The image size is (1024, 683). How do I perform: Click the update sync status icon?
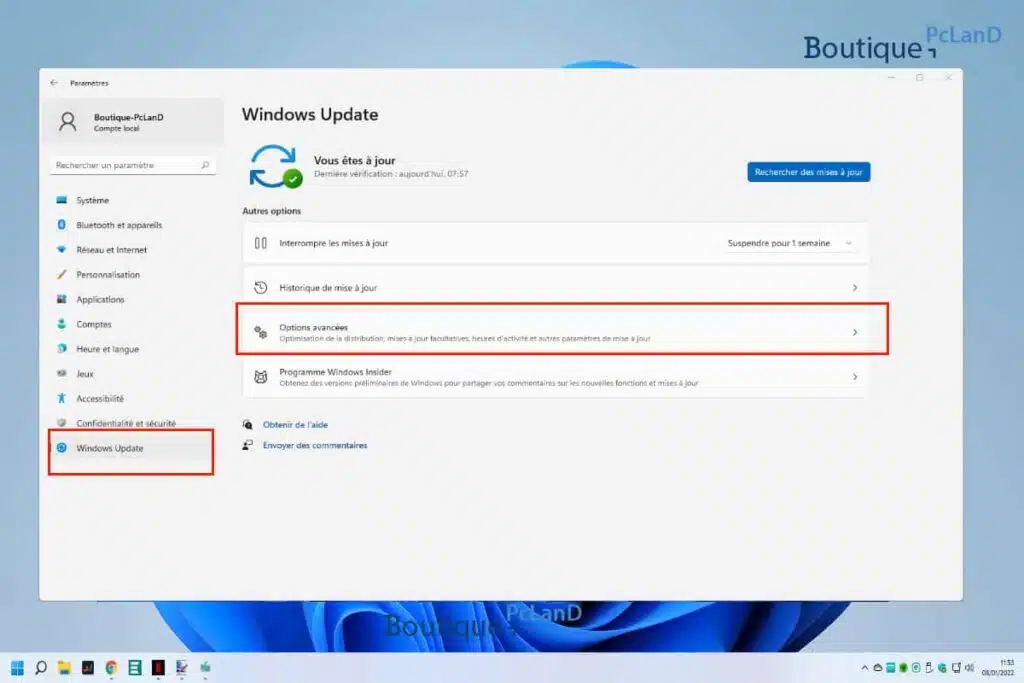[274, 167]
